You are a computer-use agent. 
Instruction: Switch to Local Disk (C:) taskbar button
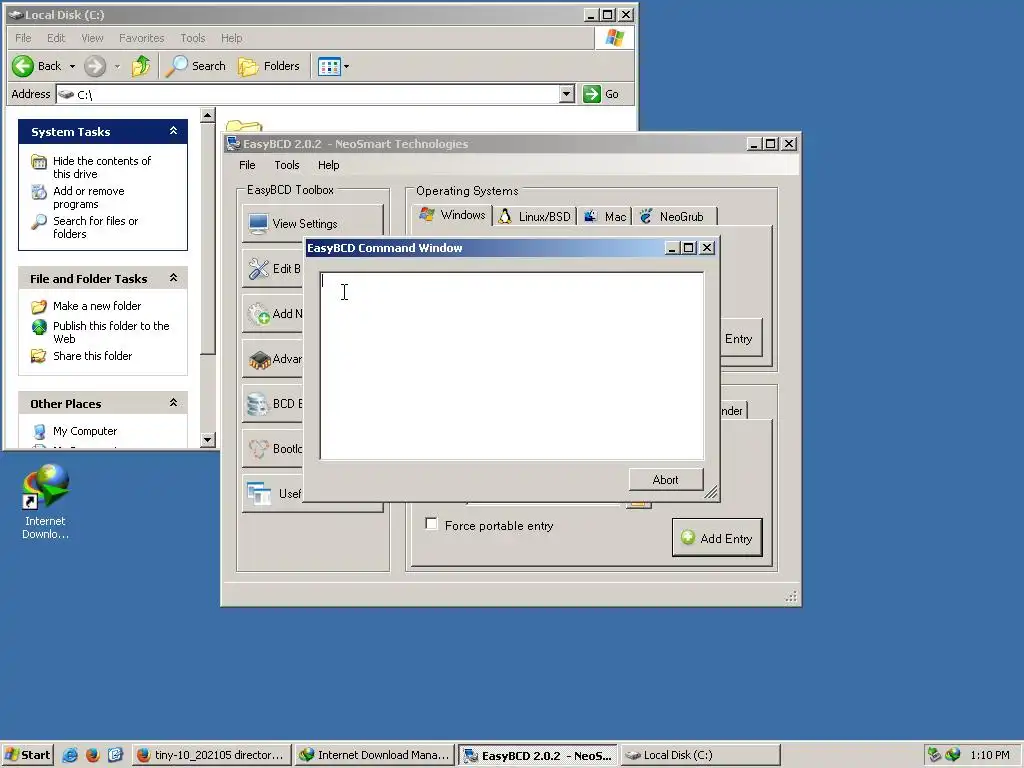coord(700,755)
